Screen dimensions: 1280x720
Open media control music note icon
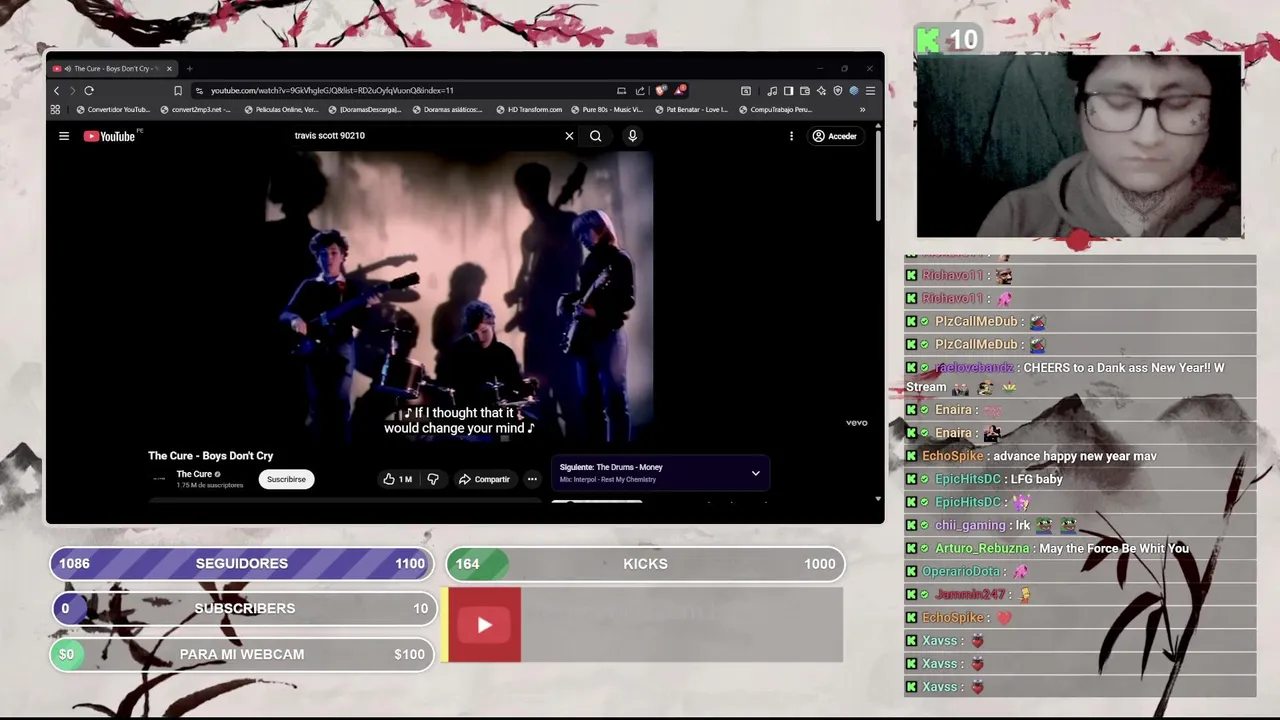(x=772, y=91)
